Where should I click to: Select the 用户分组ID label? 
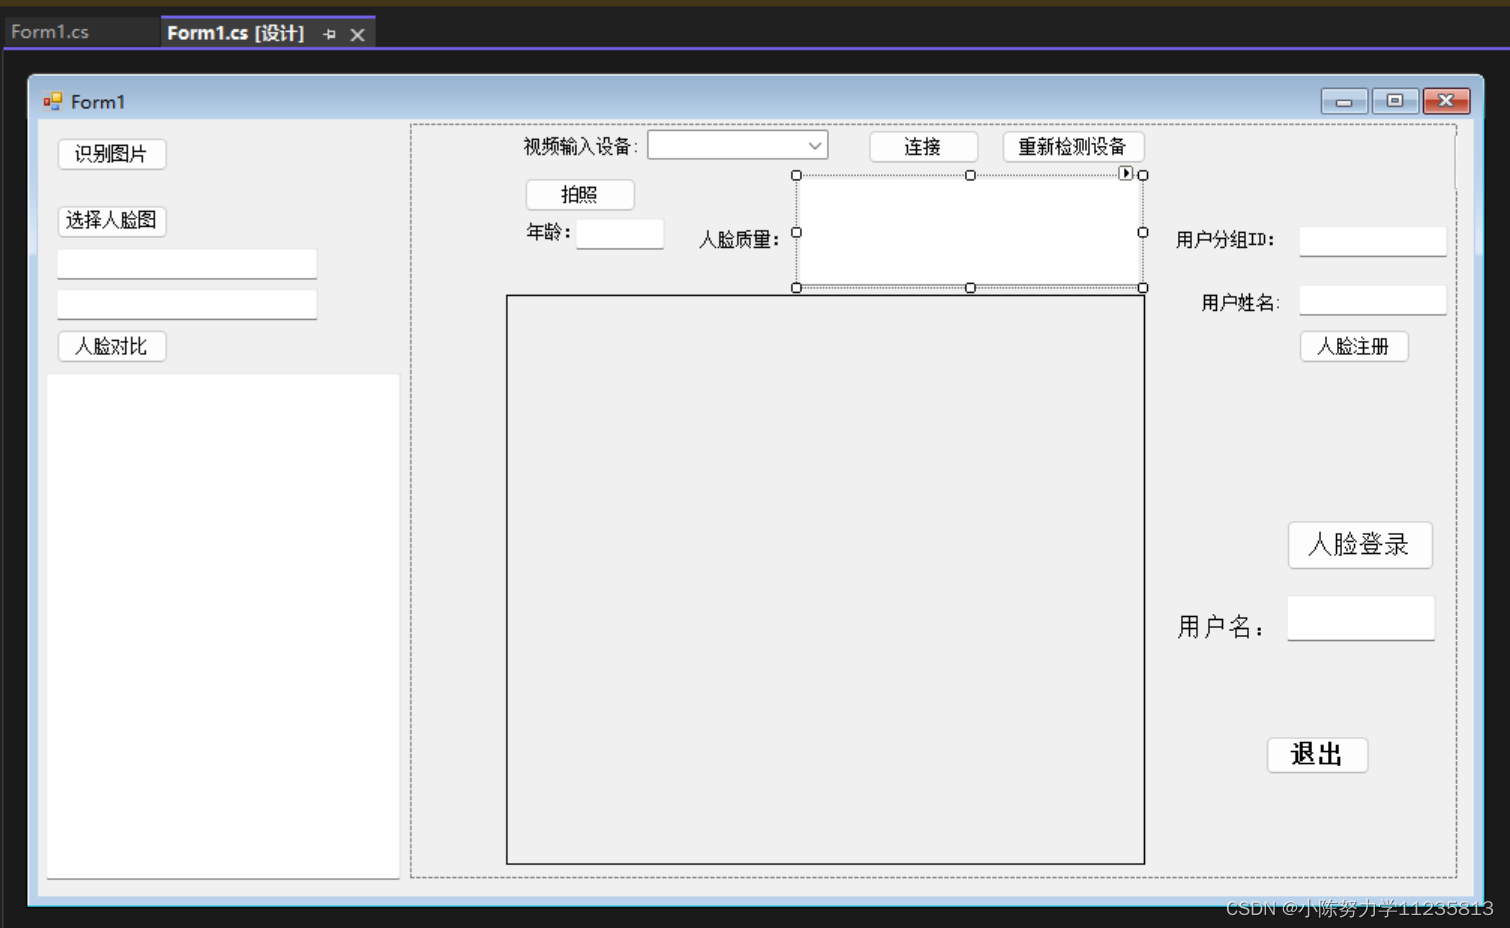point(1225,240)
